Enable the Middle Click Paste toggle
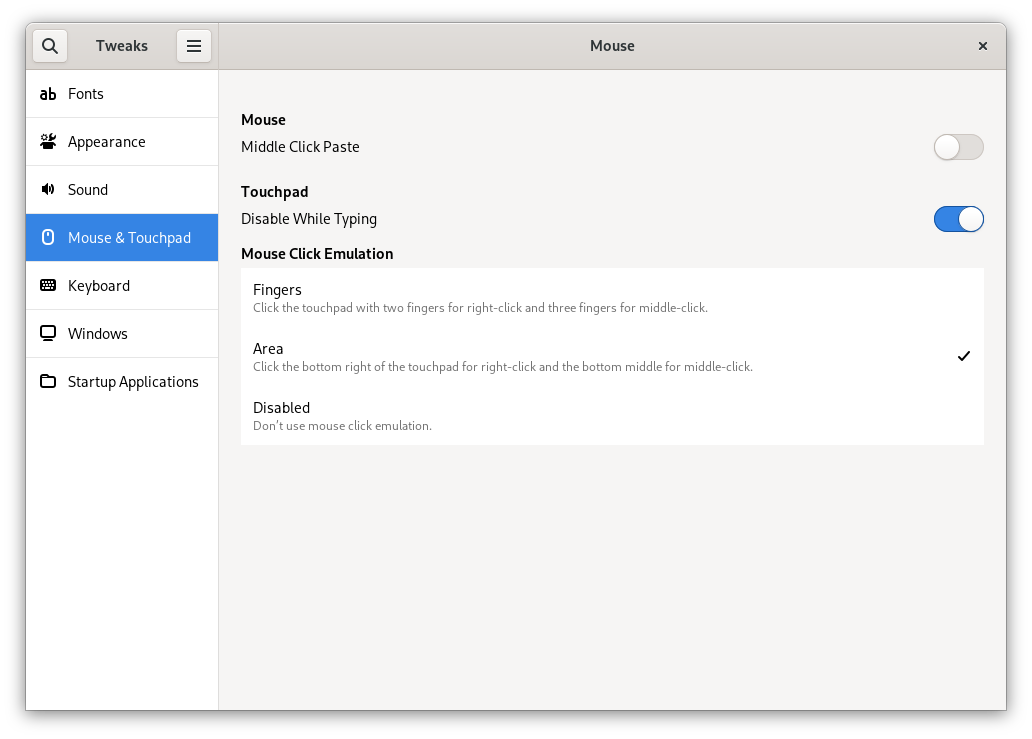This screenshot has height=739, width=1032. [x=958, y=147]
